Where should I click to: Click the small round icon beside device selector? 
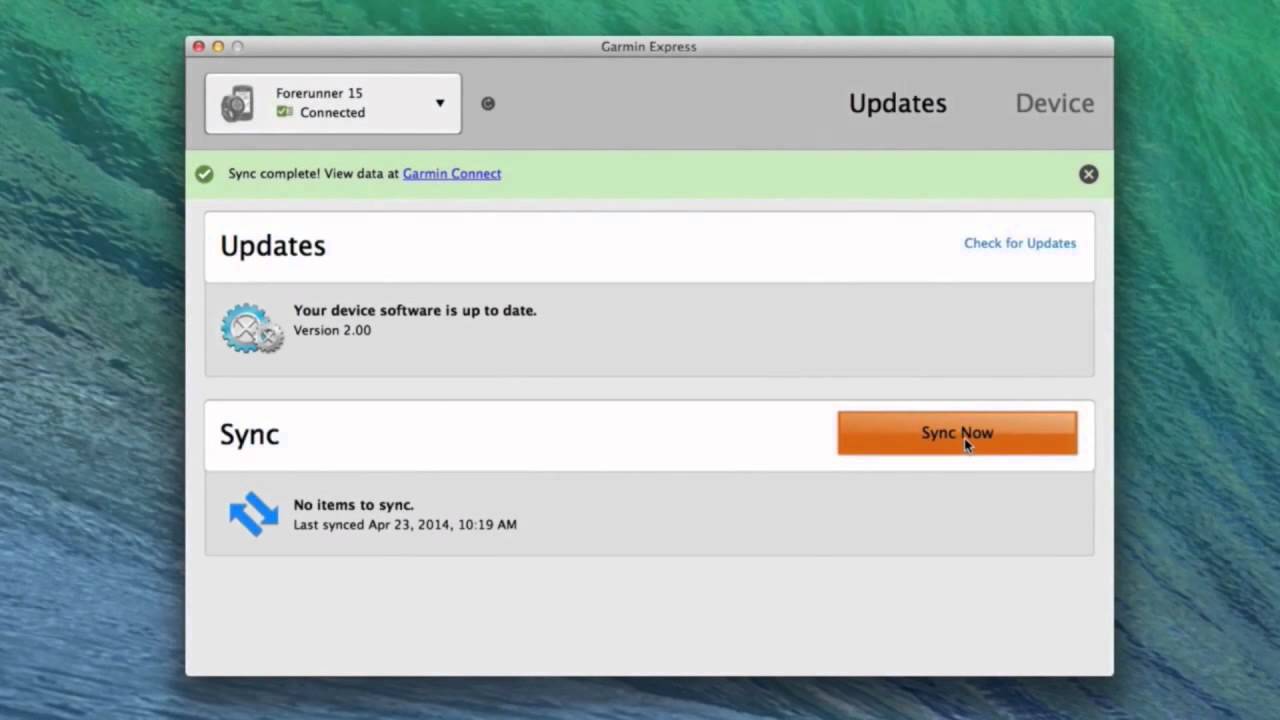tap(488, 103)
